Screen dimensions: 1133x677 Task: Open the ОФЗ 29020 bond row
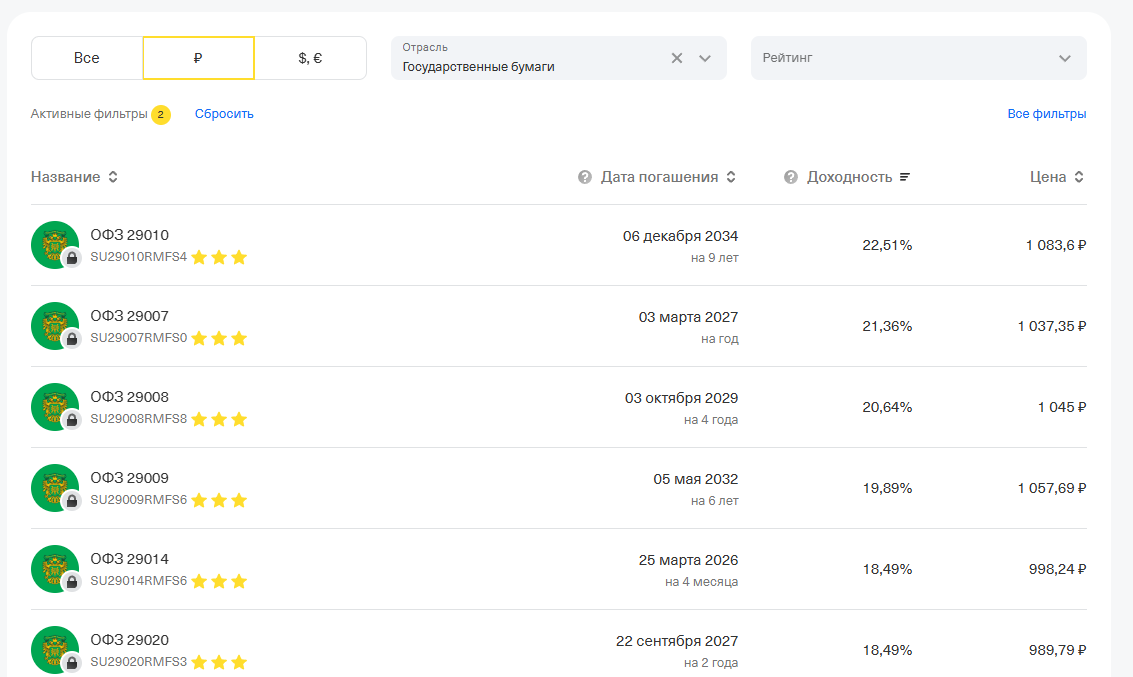[x=129, y=640]
